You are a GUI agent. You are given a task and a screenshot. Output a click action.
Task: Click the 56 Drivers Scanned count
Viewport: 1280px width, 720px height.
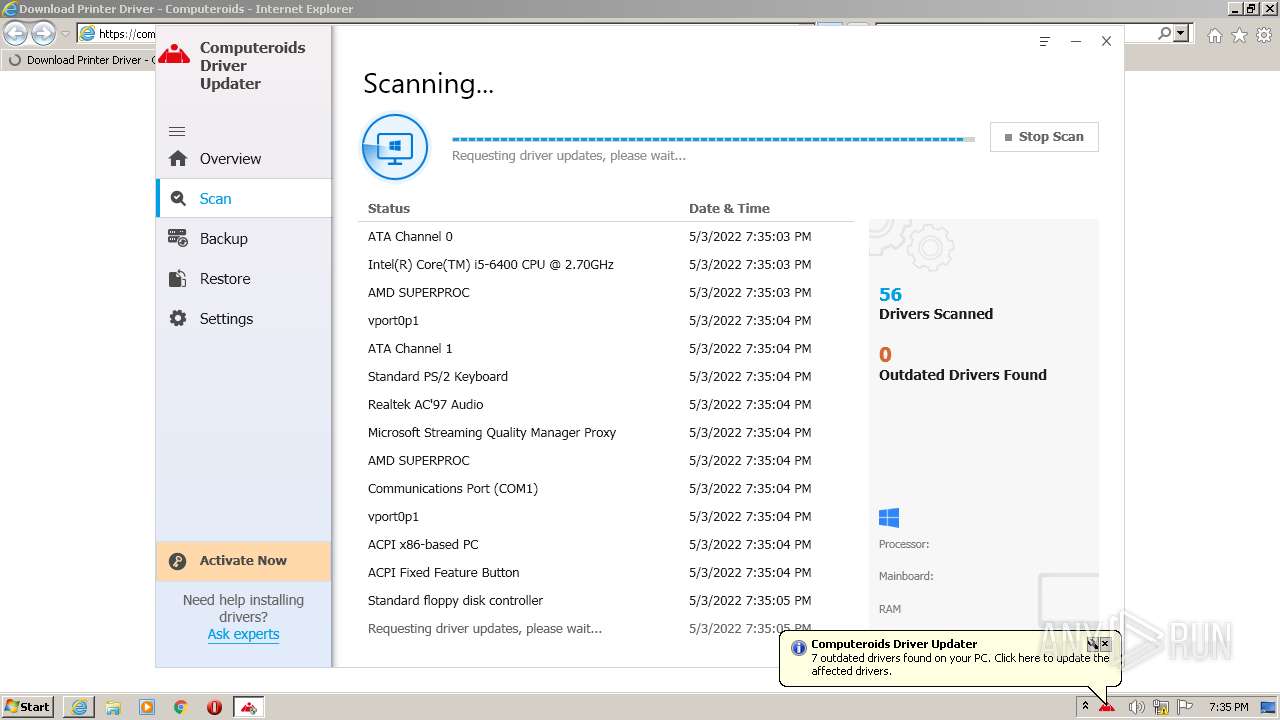point(890,294)
